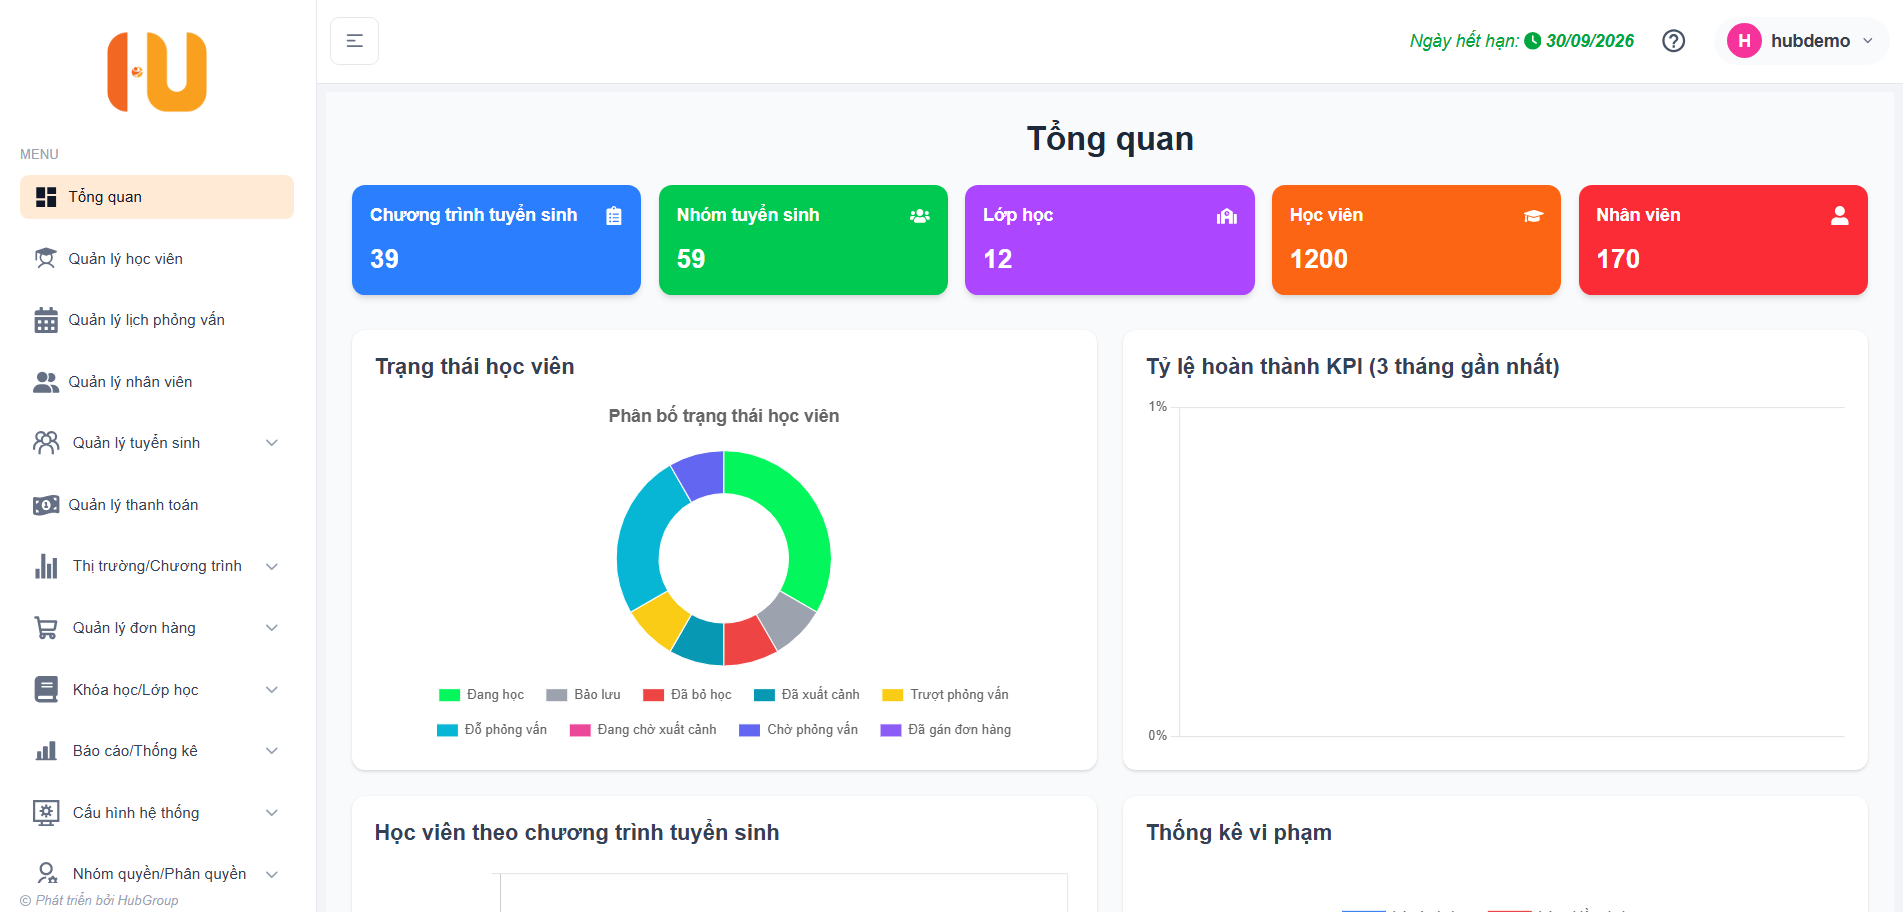
Task: Hide the Đã bỏ học legend series
Action: pos(688,695)
